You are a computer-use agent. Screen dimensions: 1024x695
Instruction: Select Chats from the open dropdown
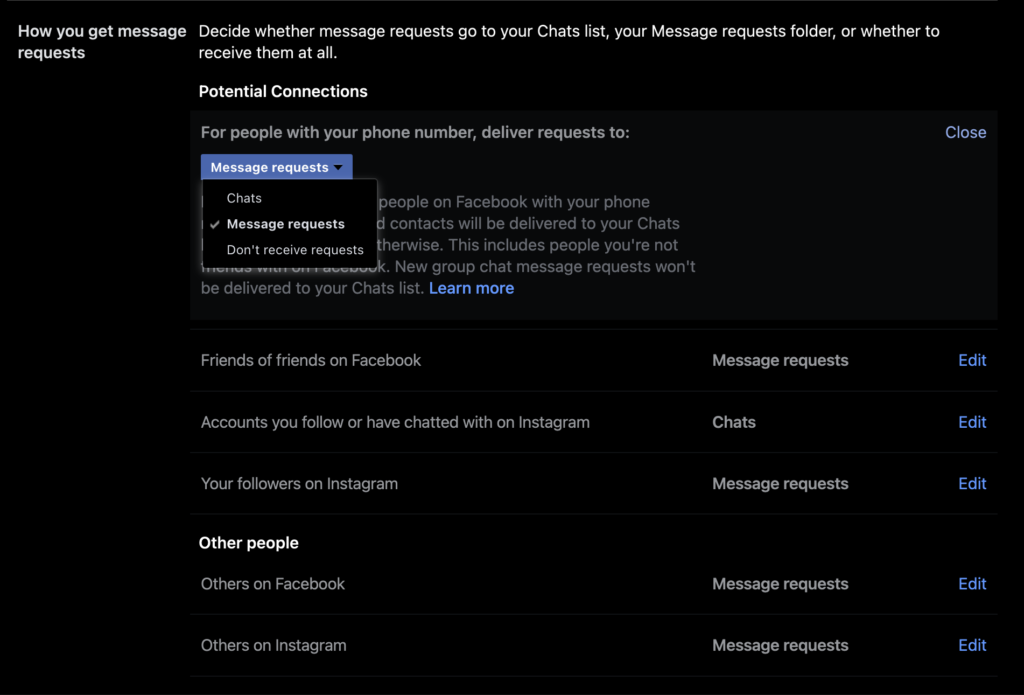244,198
